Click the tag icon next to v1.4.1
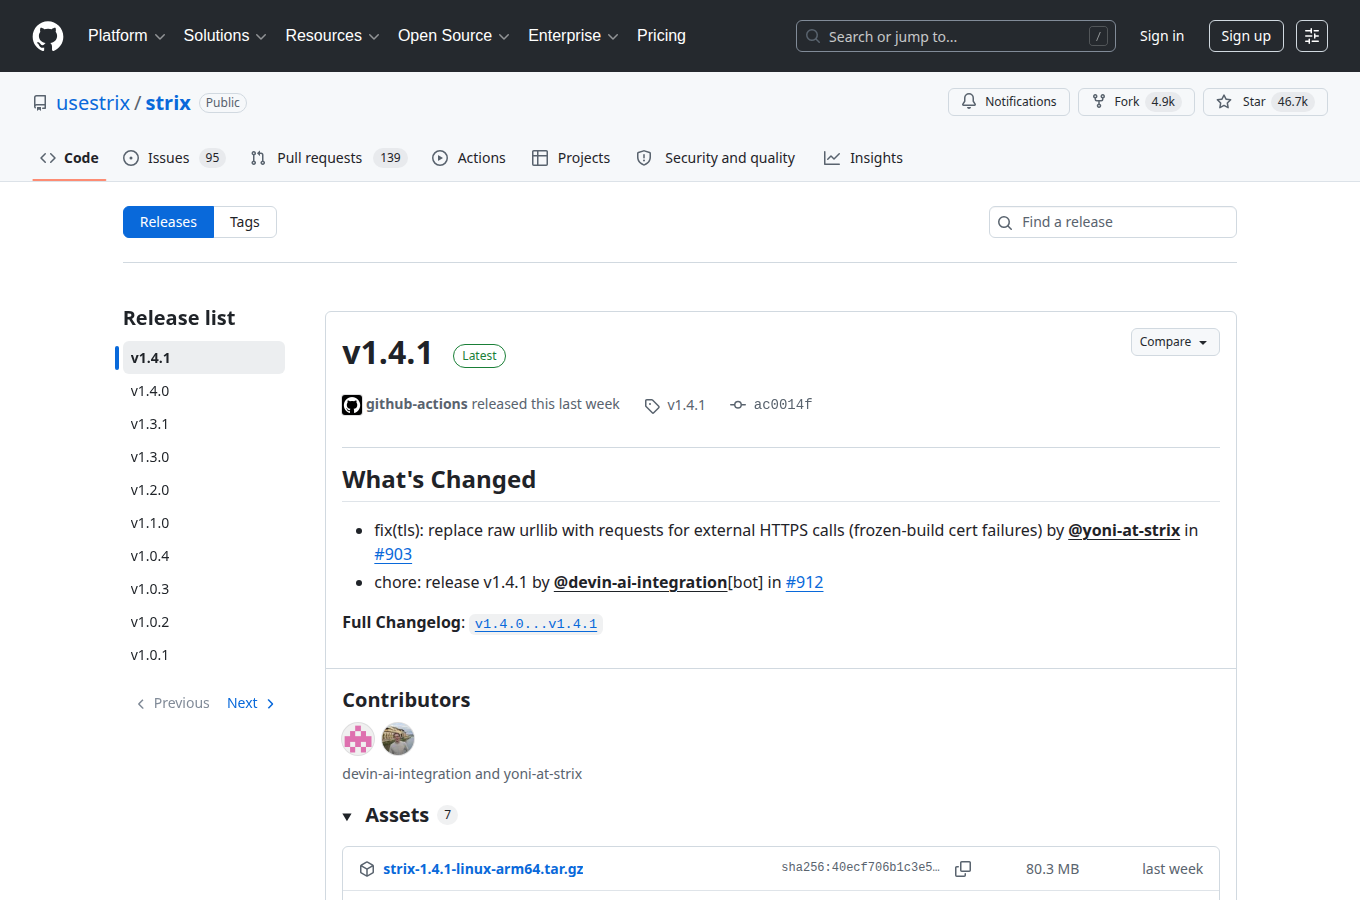This screenshot has height=900, width=1360. point(652,406)
